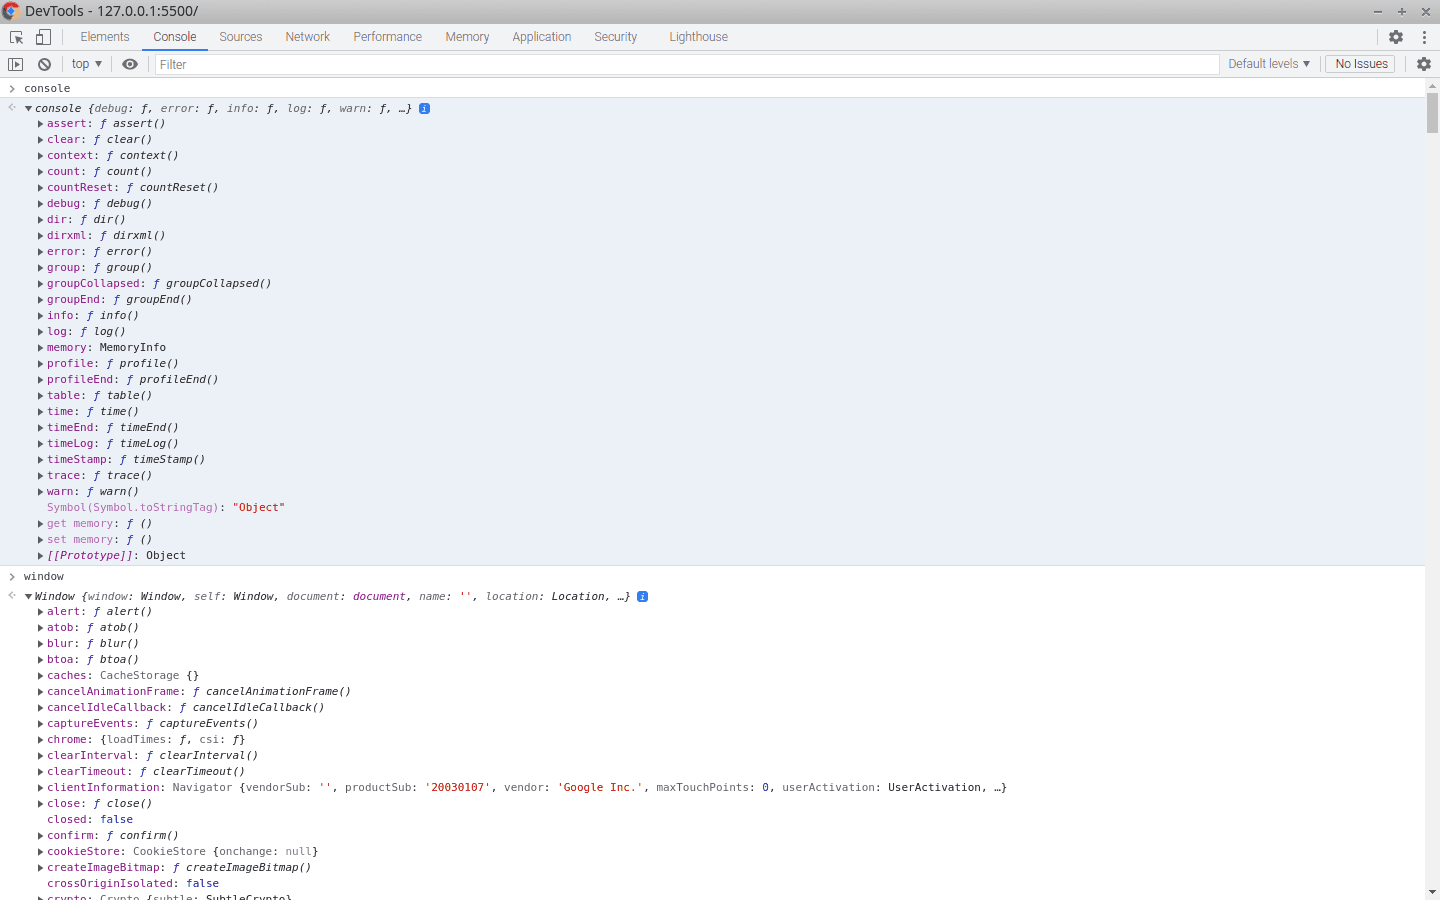
Task: Collapse the expanded Window object
Action: tap(29, 596)
